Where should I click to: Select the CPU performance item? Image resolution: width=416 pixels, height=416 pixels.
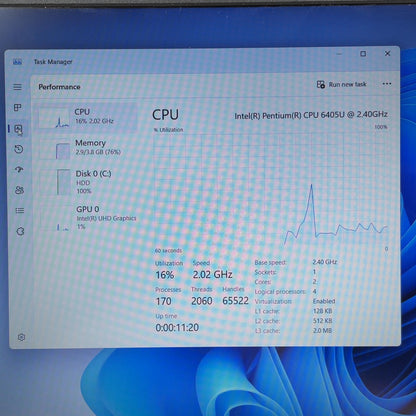tap(87, 117)
